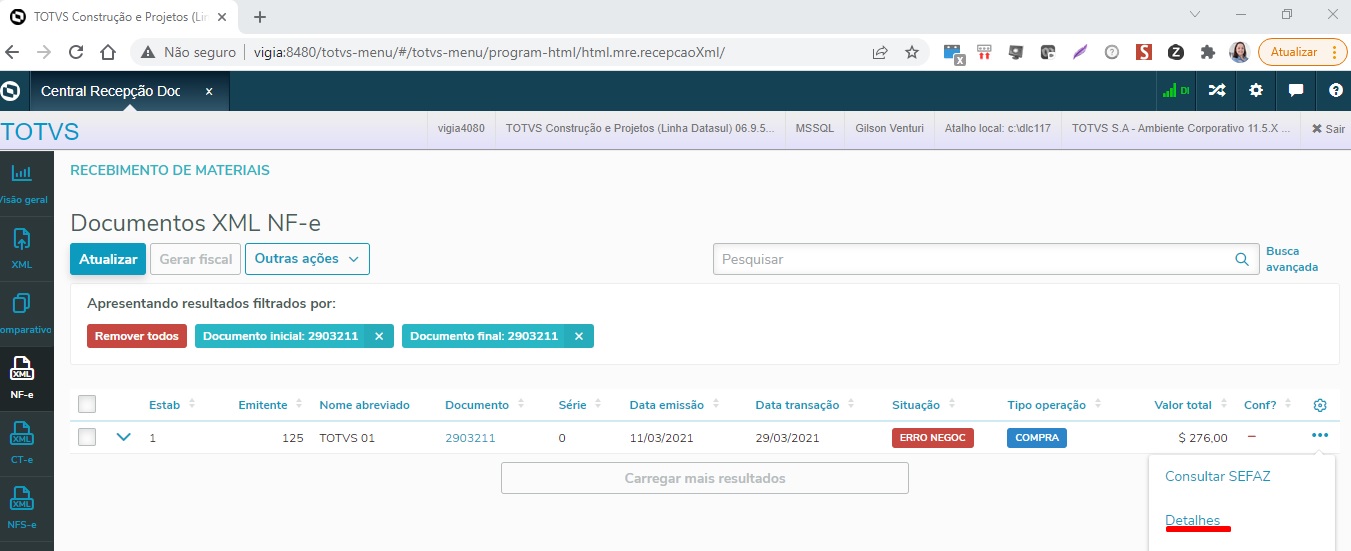Open the row actions three-dots menu
Screen dimensions: 1351x551
1320,435
